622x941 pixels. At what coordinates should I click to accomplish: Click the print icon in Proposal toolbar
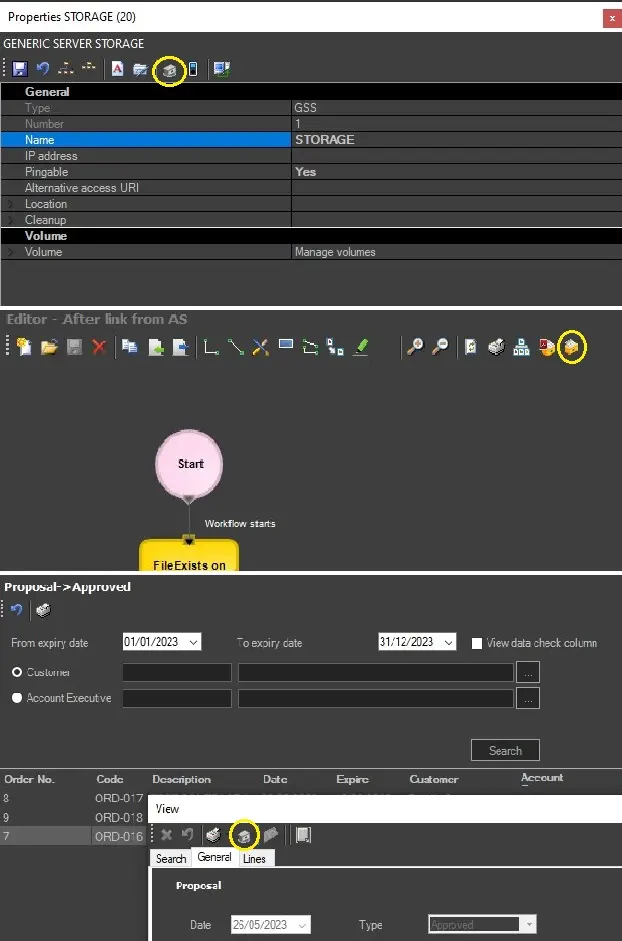tap(43, 609)
